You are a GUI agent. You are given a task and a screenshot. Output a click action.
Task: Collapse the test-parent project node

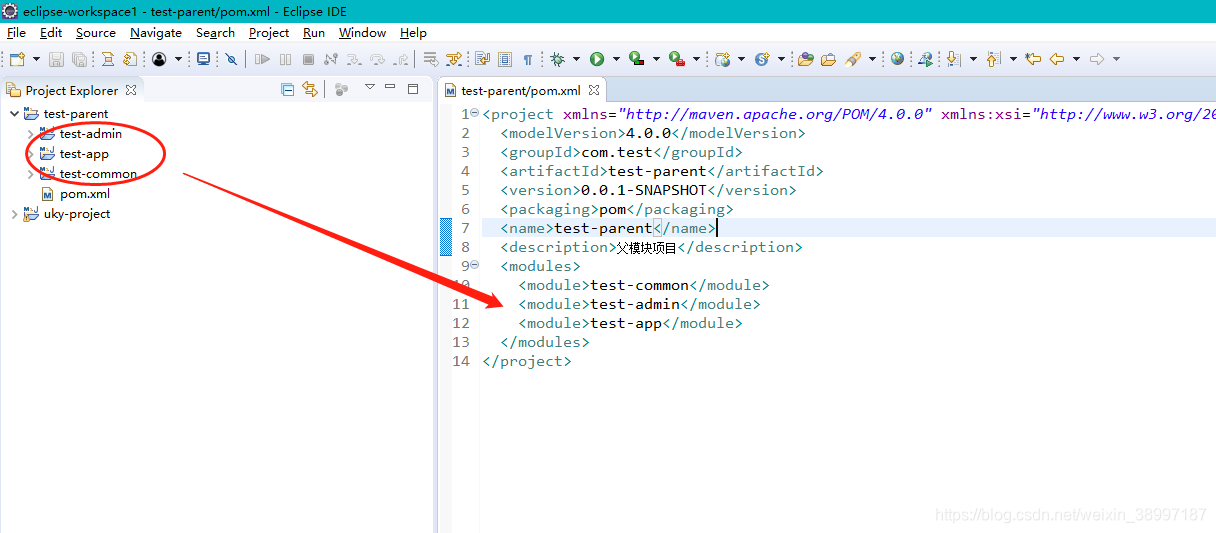14,114
